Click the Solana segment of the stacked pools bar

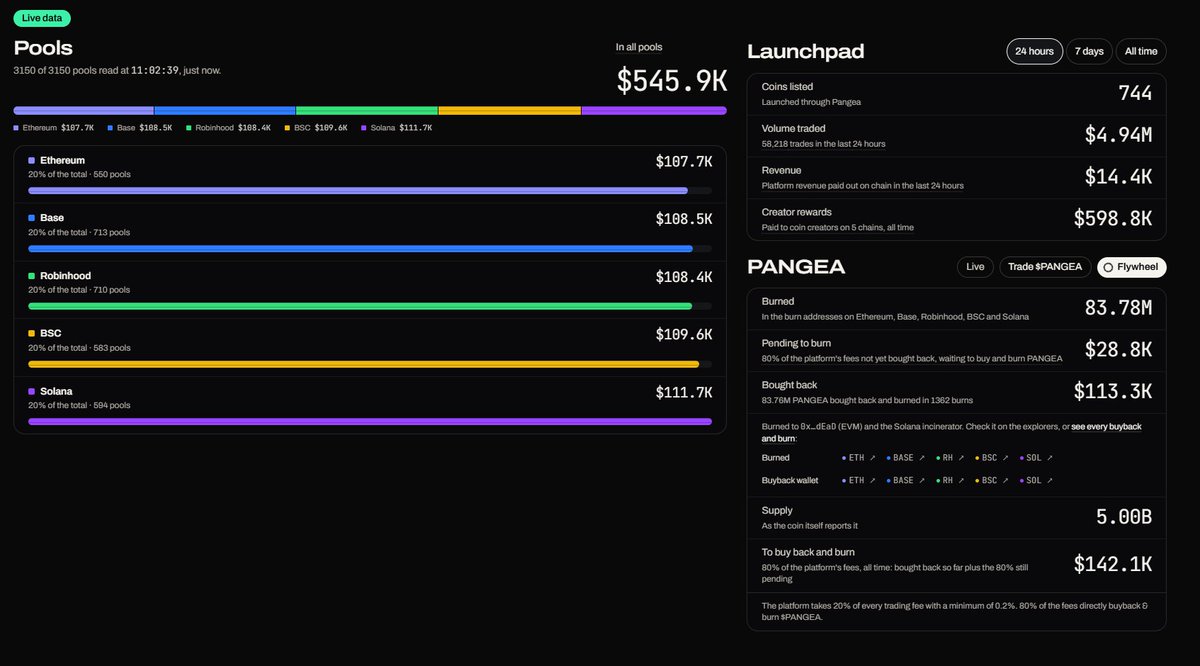click(x=654, y=110)
